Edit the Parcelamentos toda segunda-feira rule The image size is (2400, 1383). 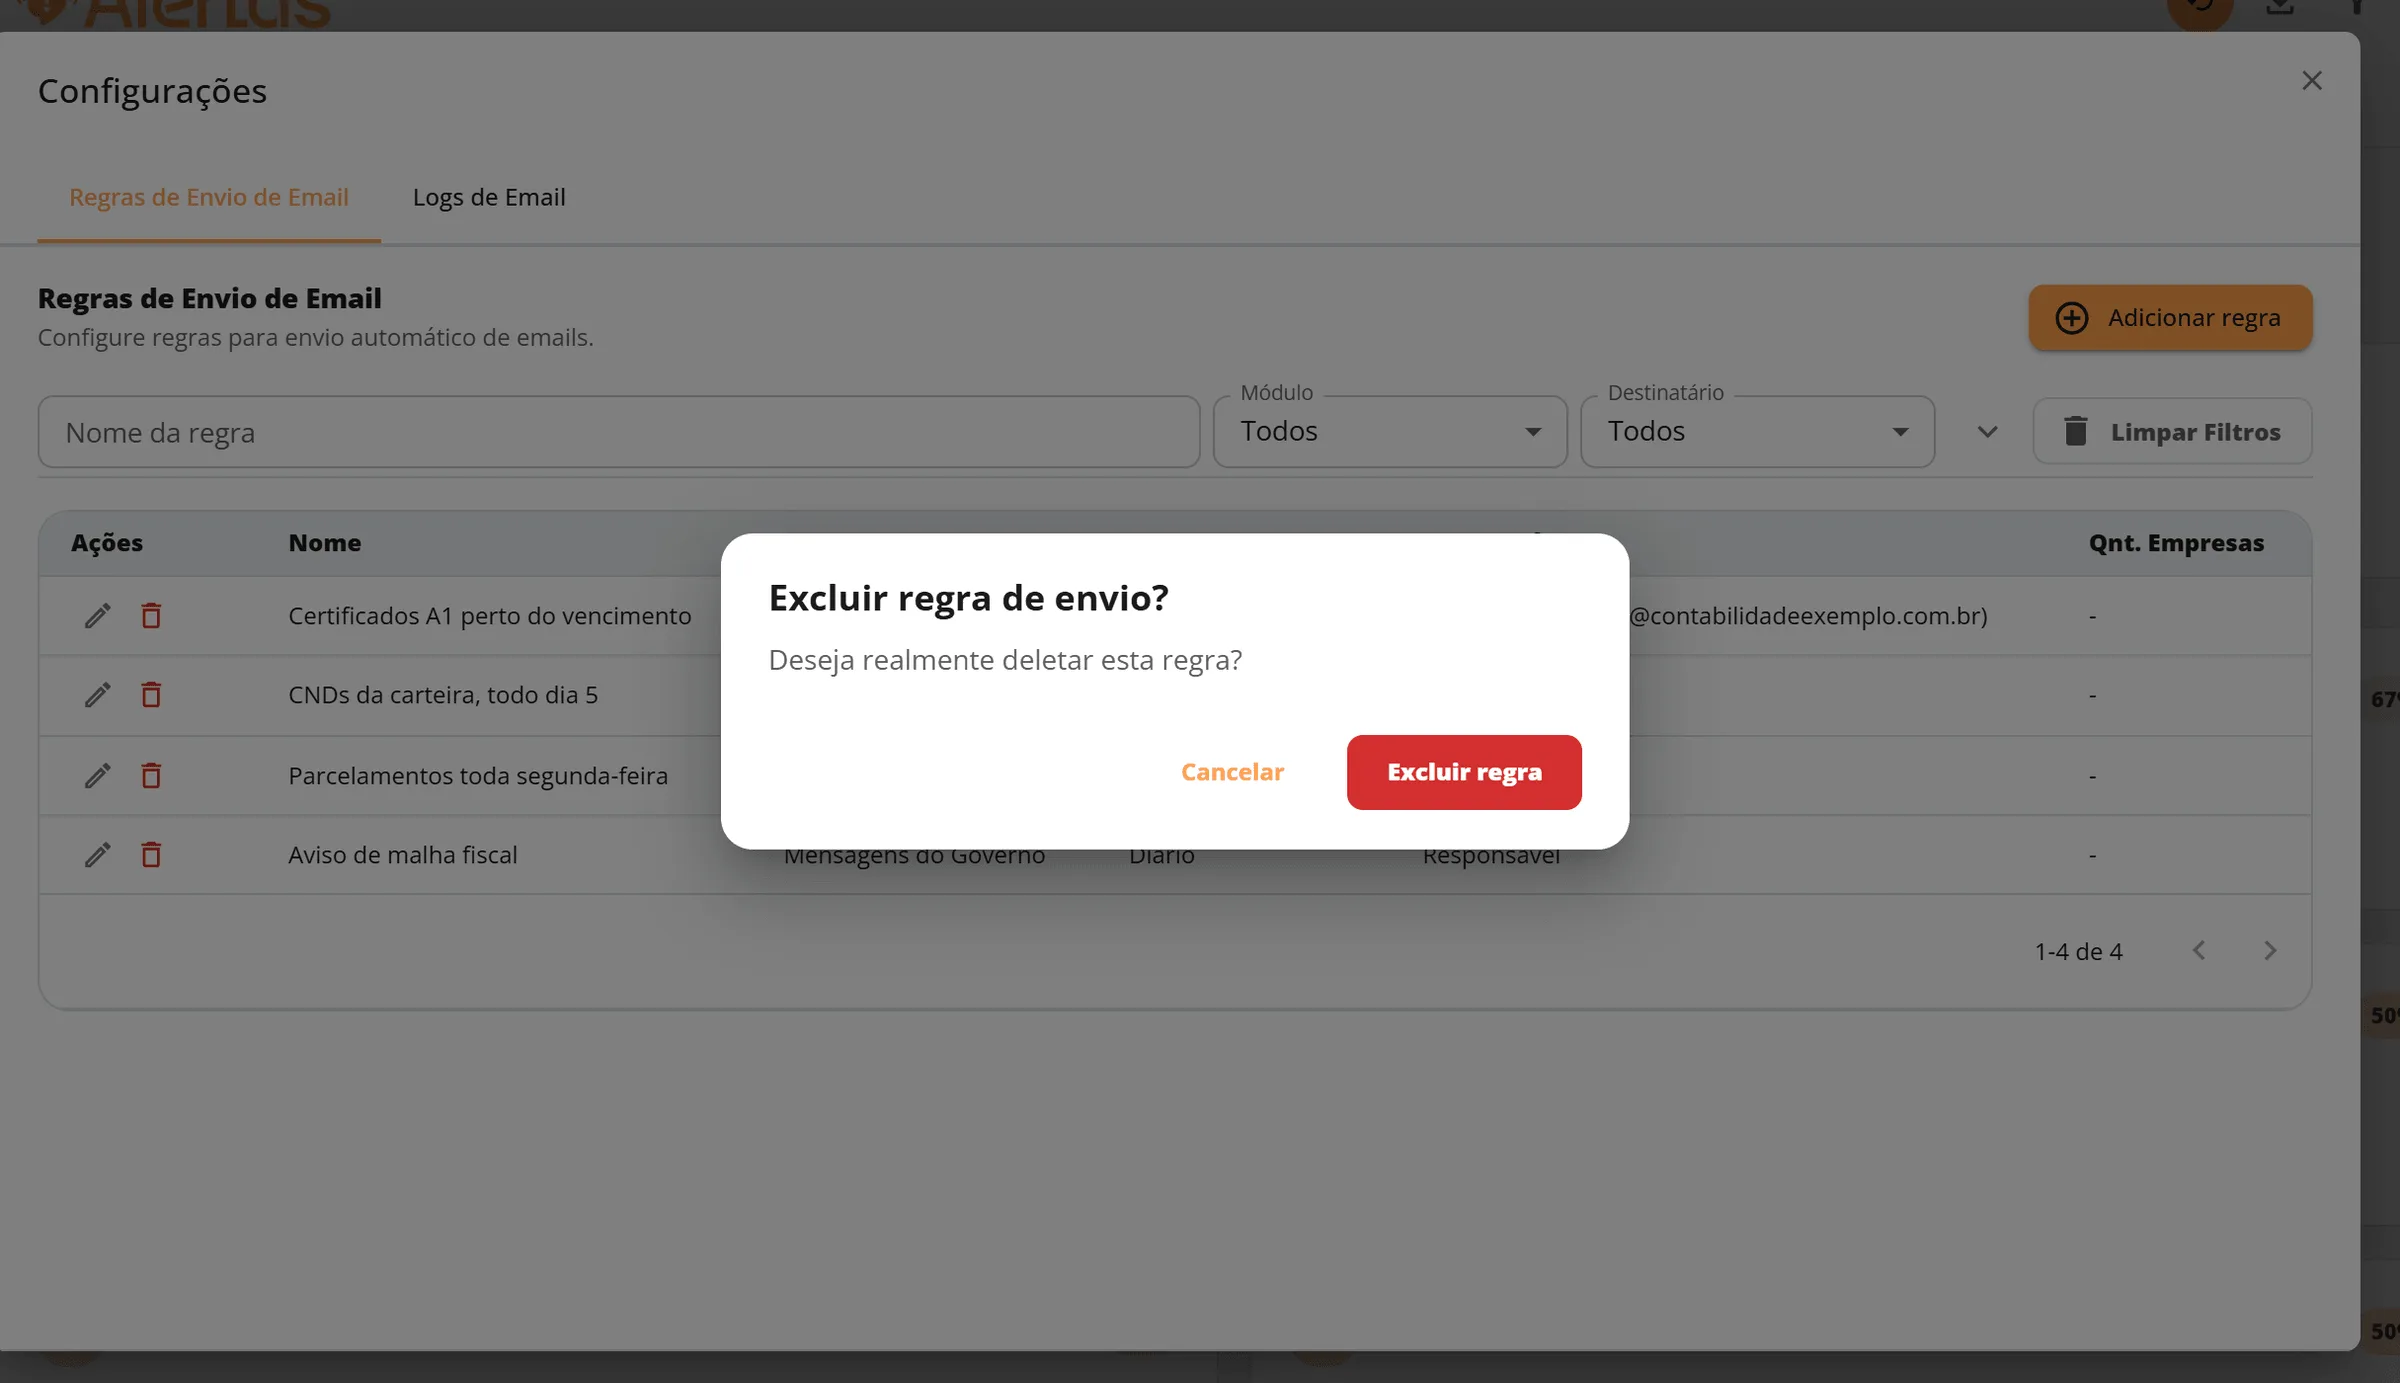[97, 775]
